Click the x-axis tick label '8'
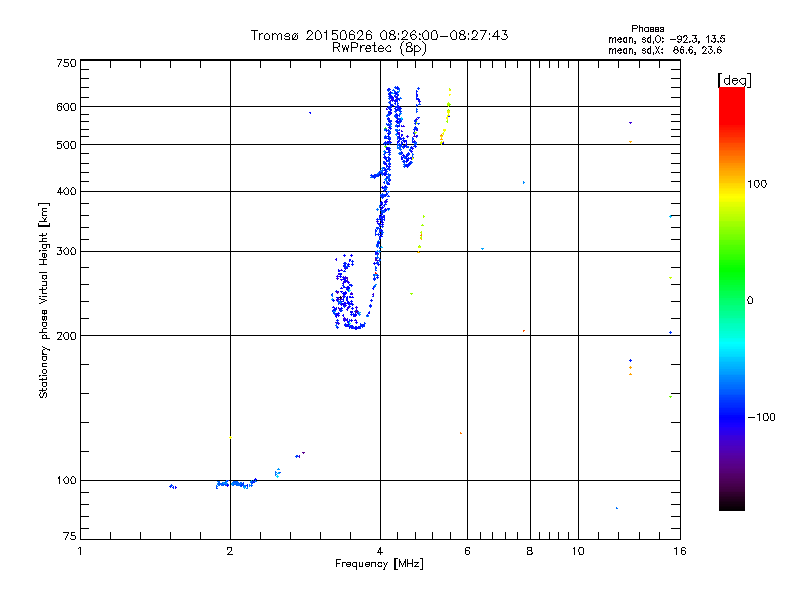Screen dimensions: 800x600 (530, 551)
